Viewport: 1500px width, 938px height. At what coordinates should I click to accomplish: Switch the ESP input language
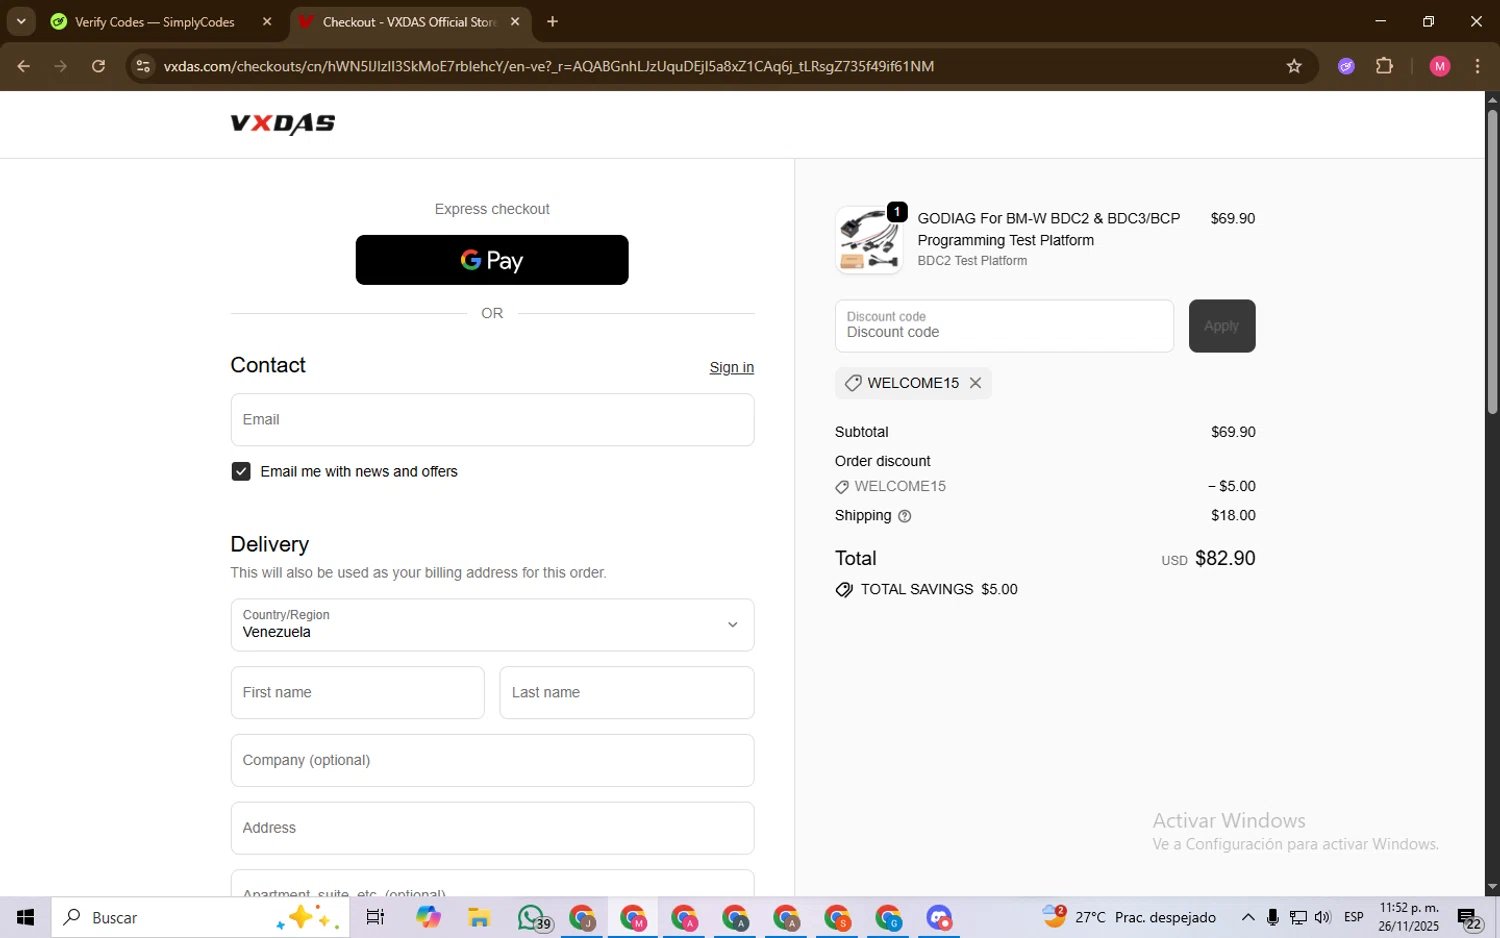coord(1354,917)
